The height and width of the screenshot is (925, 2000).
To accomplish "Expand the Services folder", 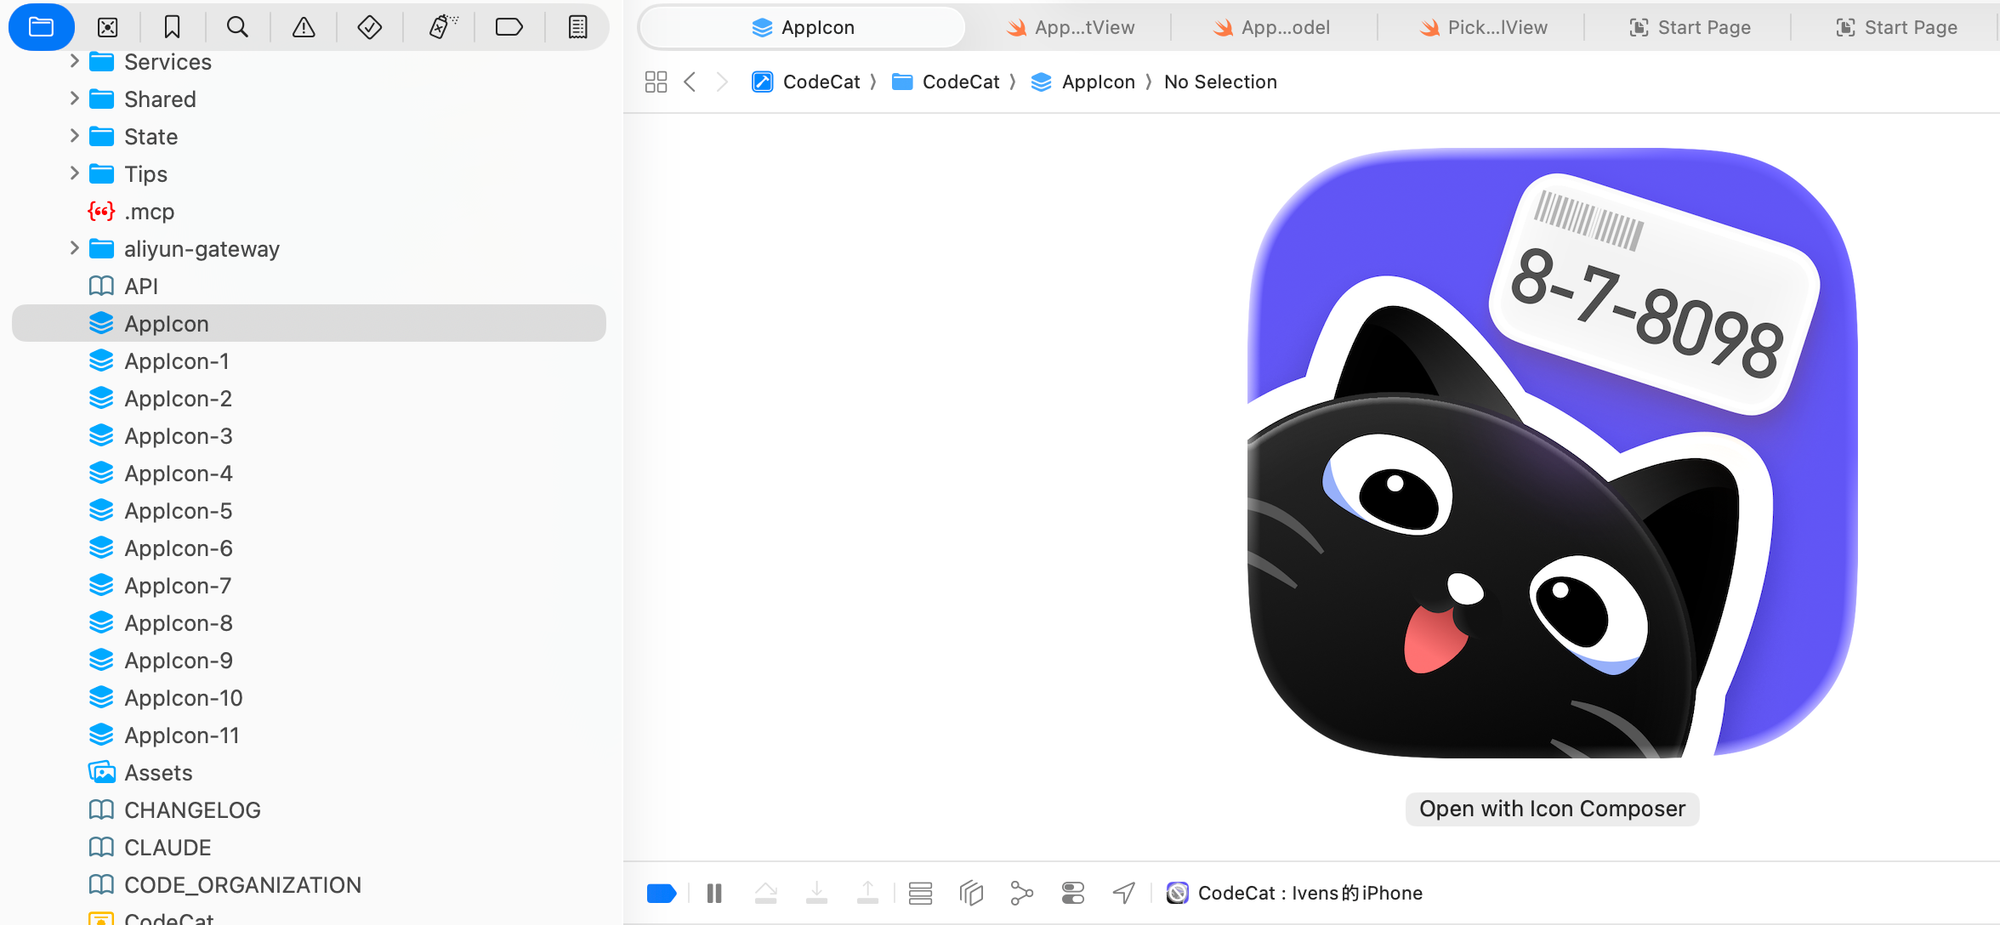I will point(74,62).
